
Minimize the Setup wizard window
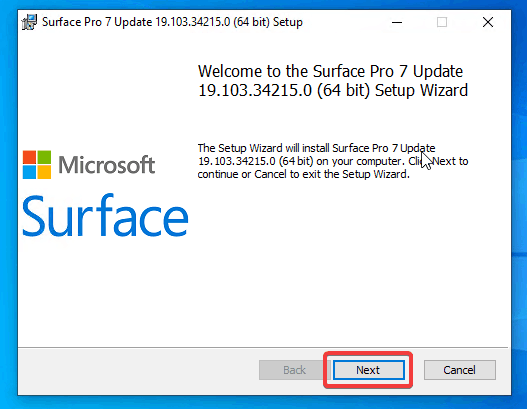tap(397, 23)
